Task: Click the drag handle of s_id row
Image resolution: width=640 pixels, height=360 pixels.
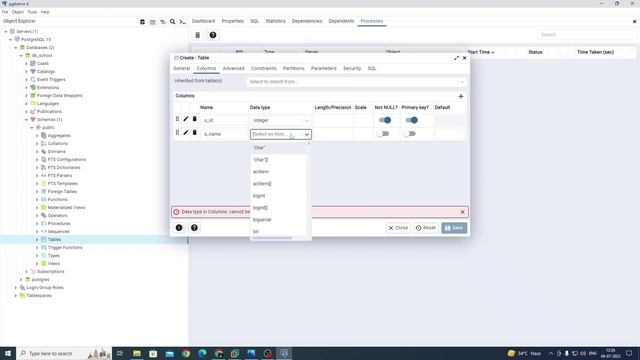Action: [x=177, y=119]
